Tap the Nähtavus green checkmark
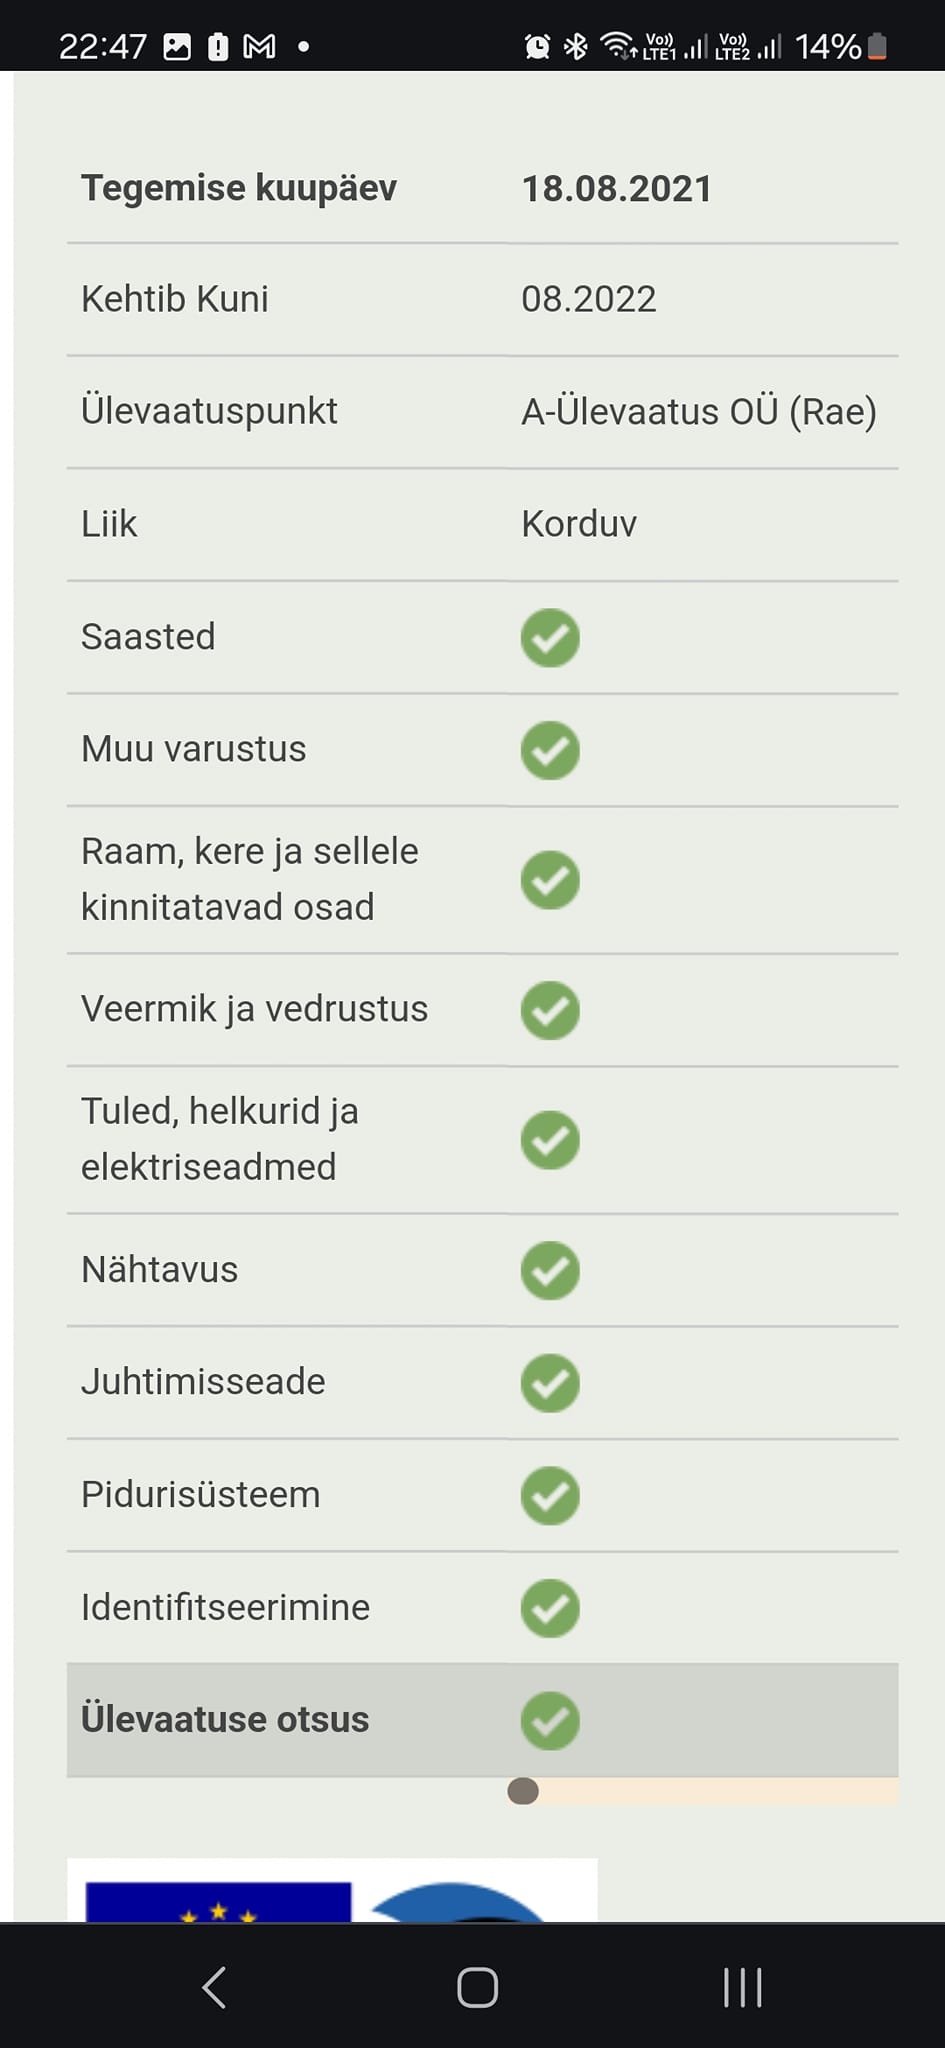 [550, 1271]
